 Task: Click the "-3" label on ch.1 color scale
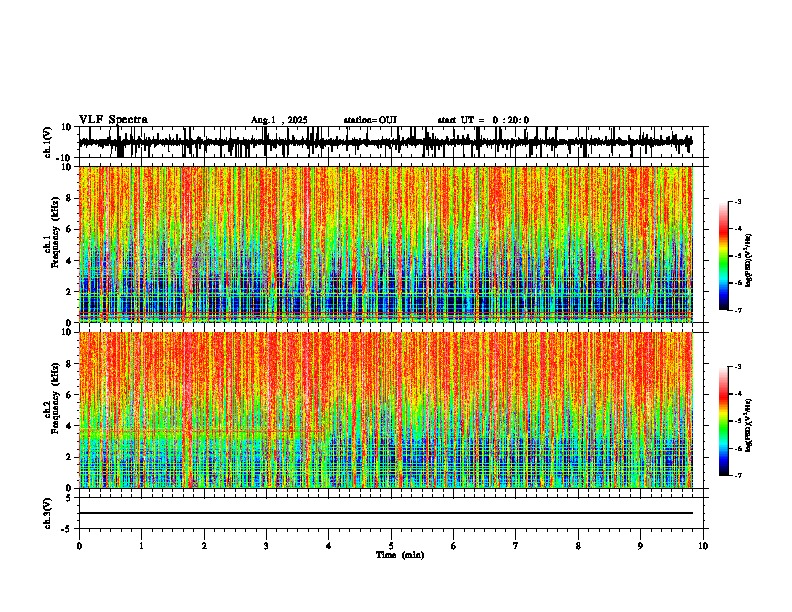(x=737, y=201)
